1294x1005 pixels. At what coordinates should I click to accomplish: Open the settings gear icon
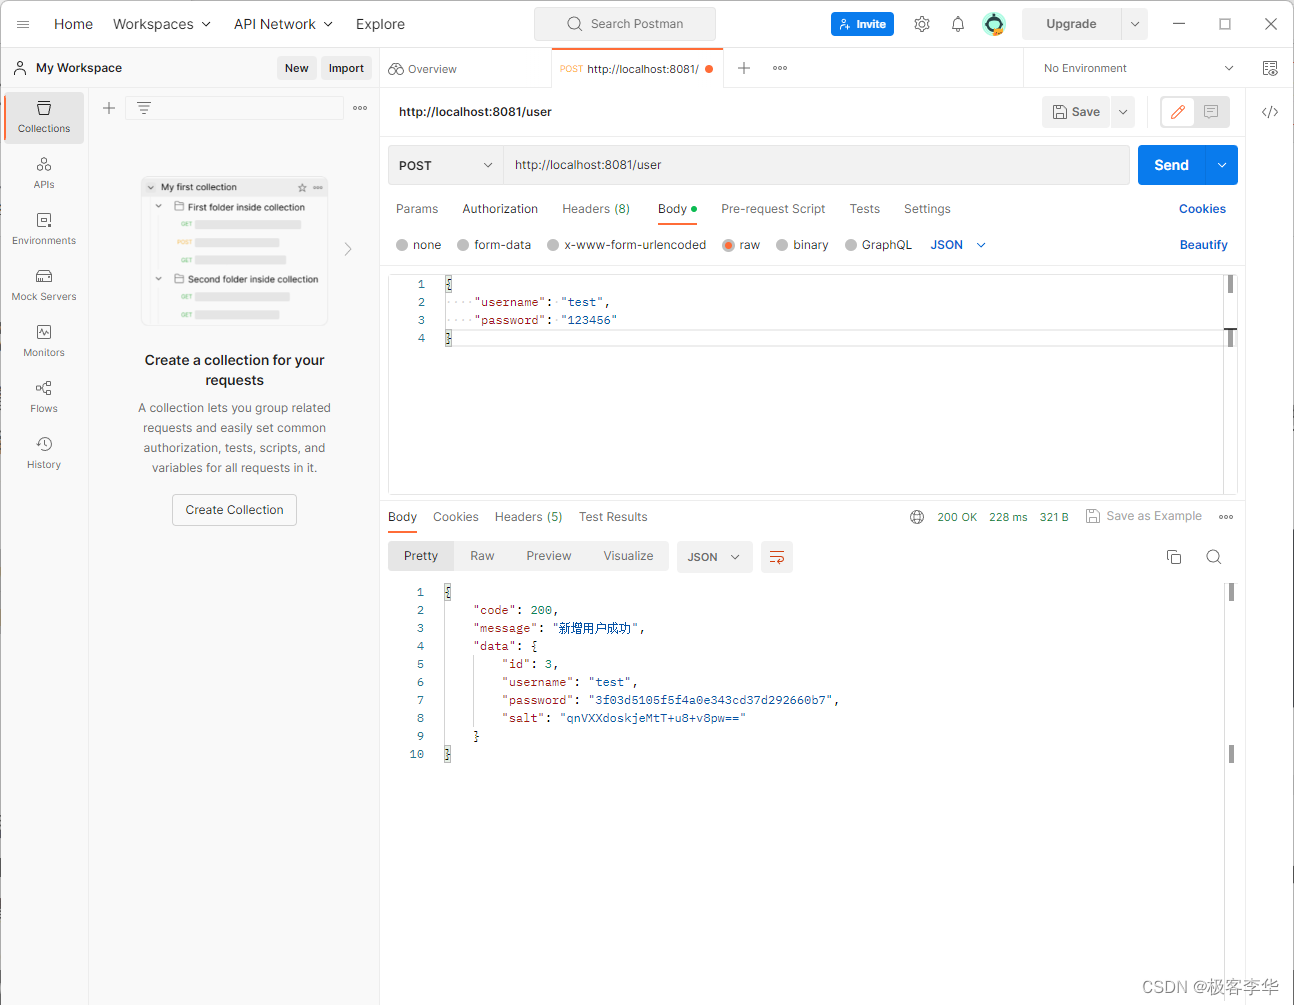(922, 24)
